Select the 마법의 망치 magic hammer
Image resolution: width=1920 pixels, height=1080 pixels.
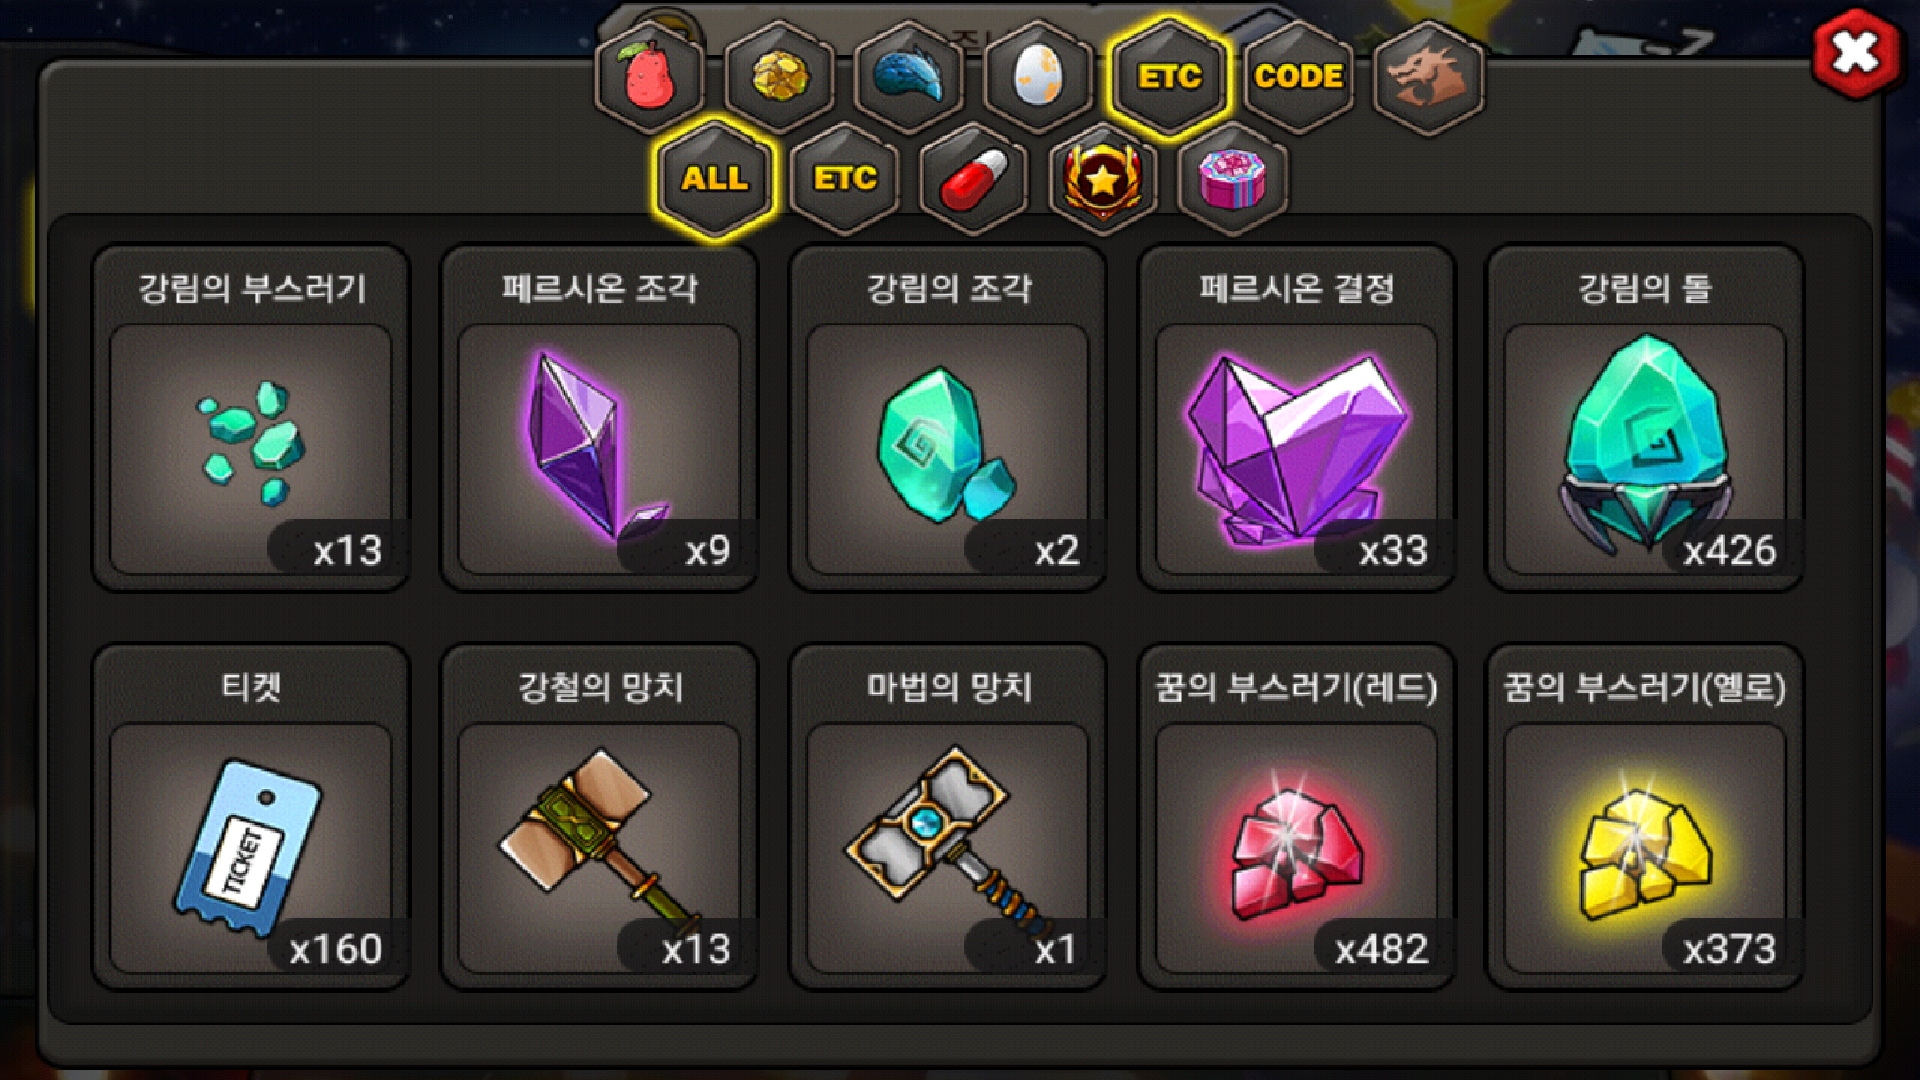click(x=948, y=817)
